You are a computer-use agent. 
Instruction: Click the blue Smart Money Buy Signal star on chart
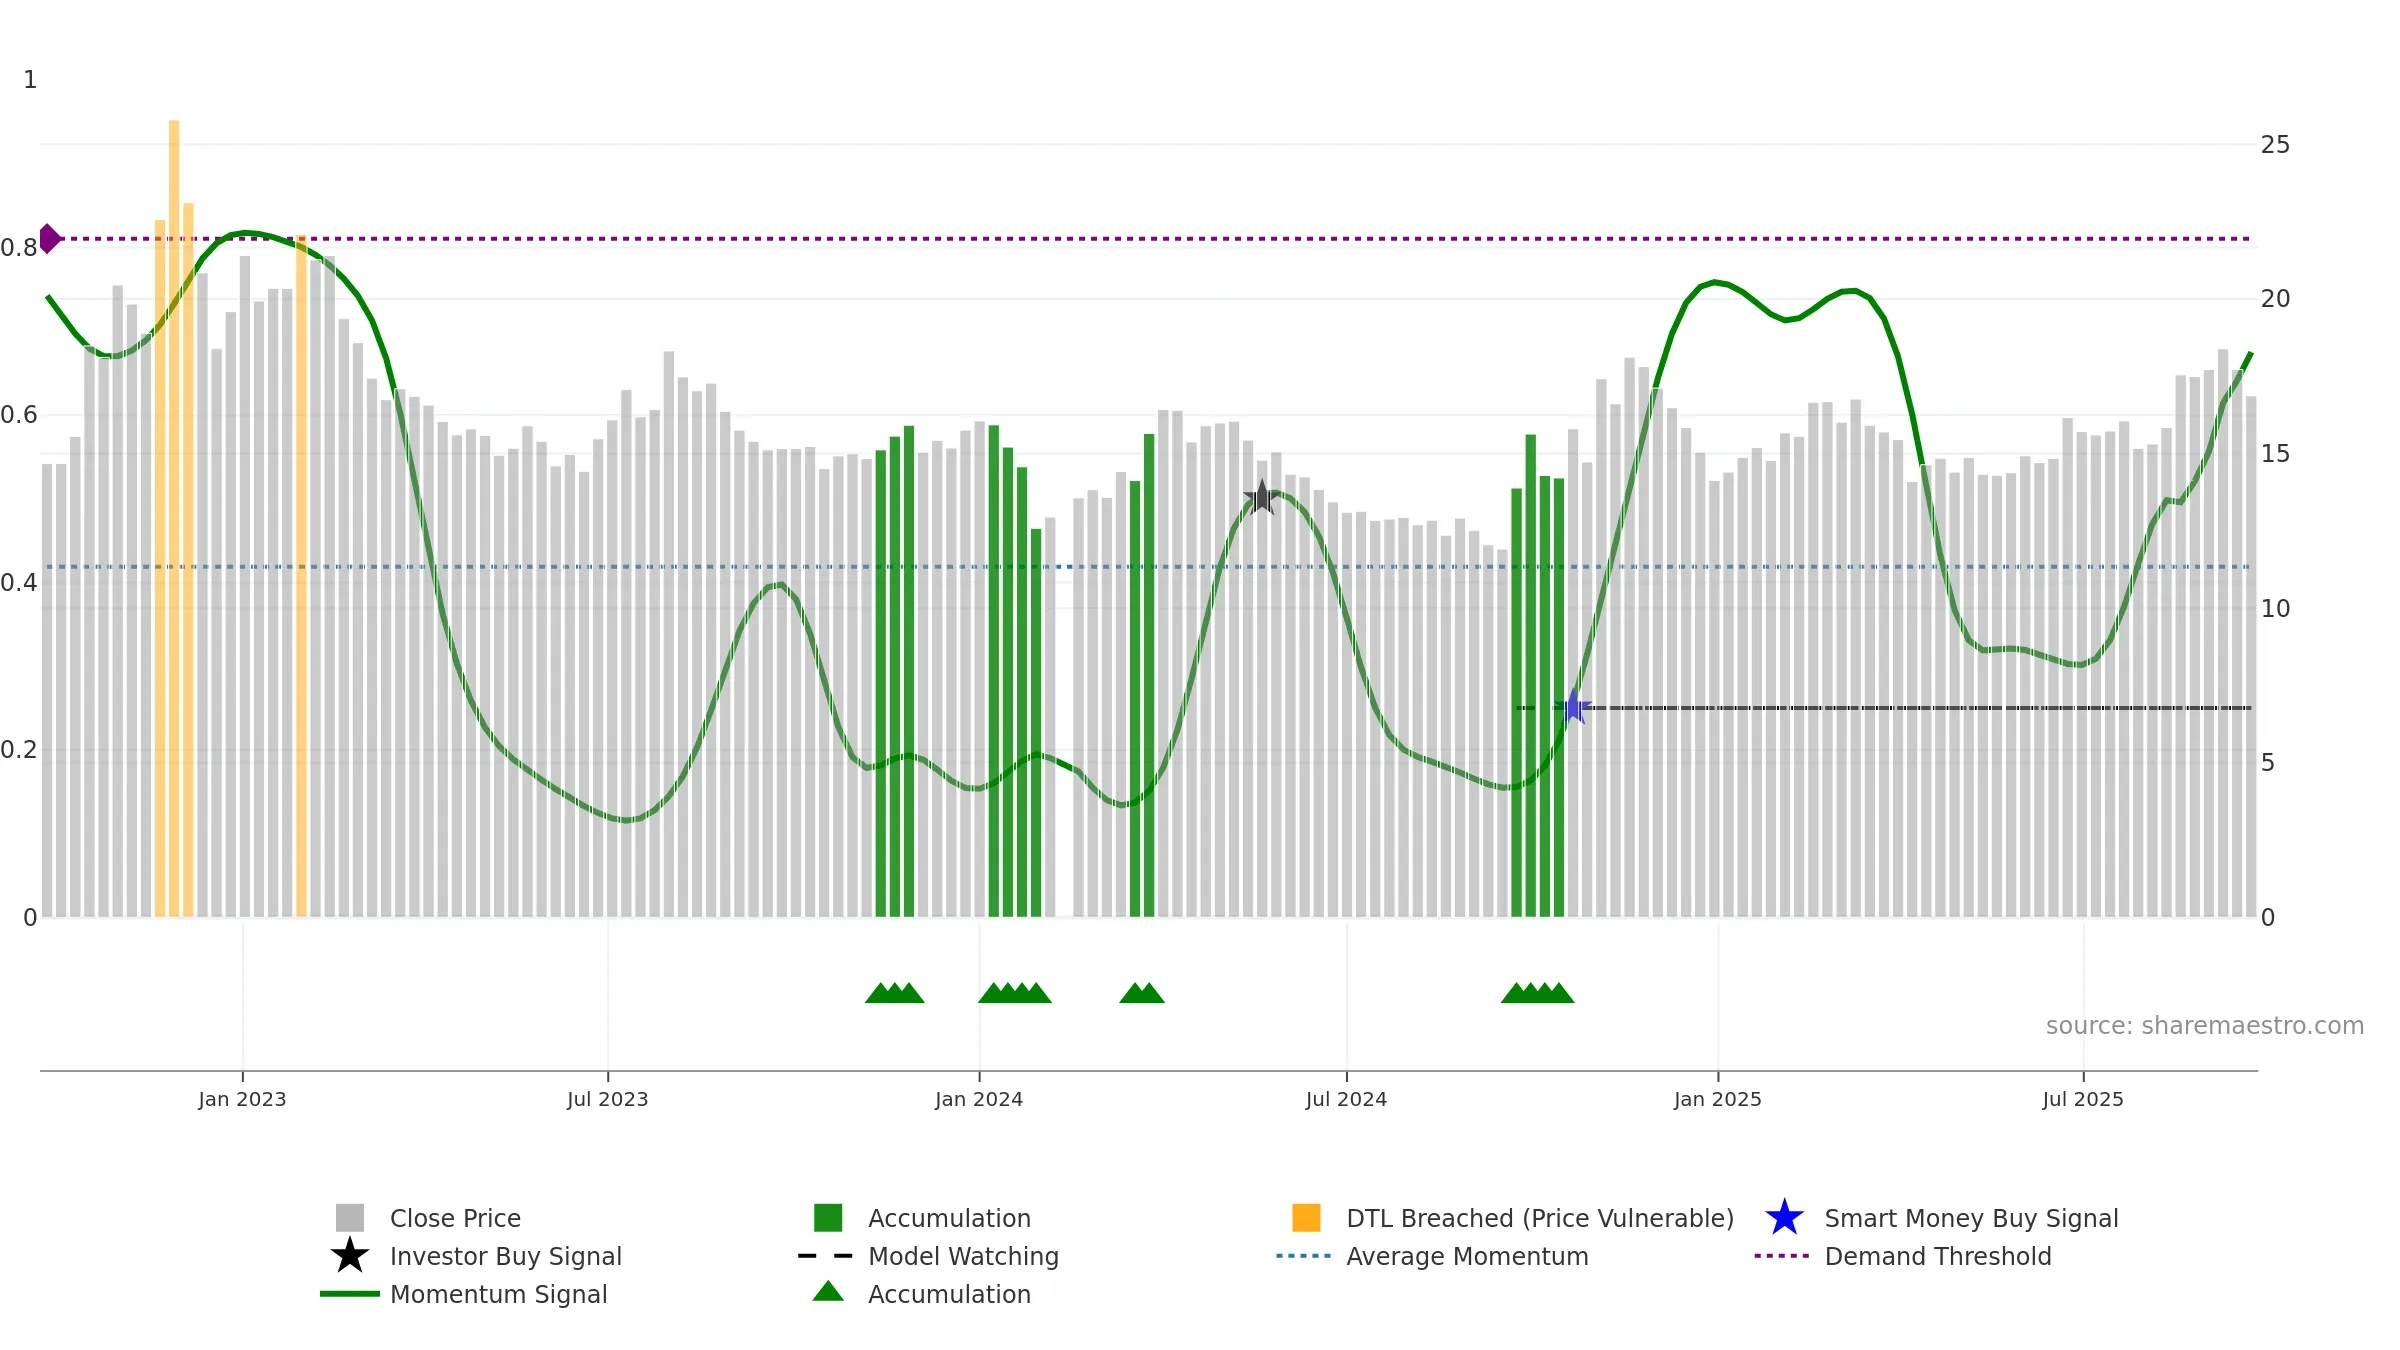(x=1573, y=707)
